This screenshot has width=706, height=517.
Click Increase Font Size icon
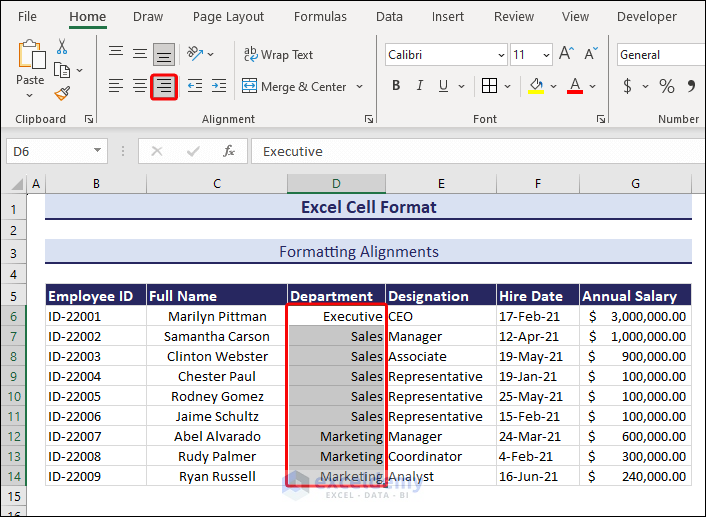[566, 55]
